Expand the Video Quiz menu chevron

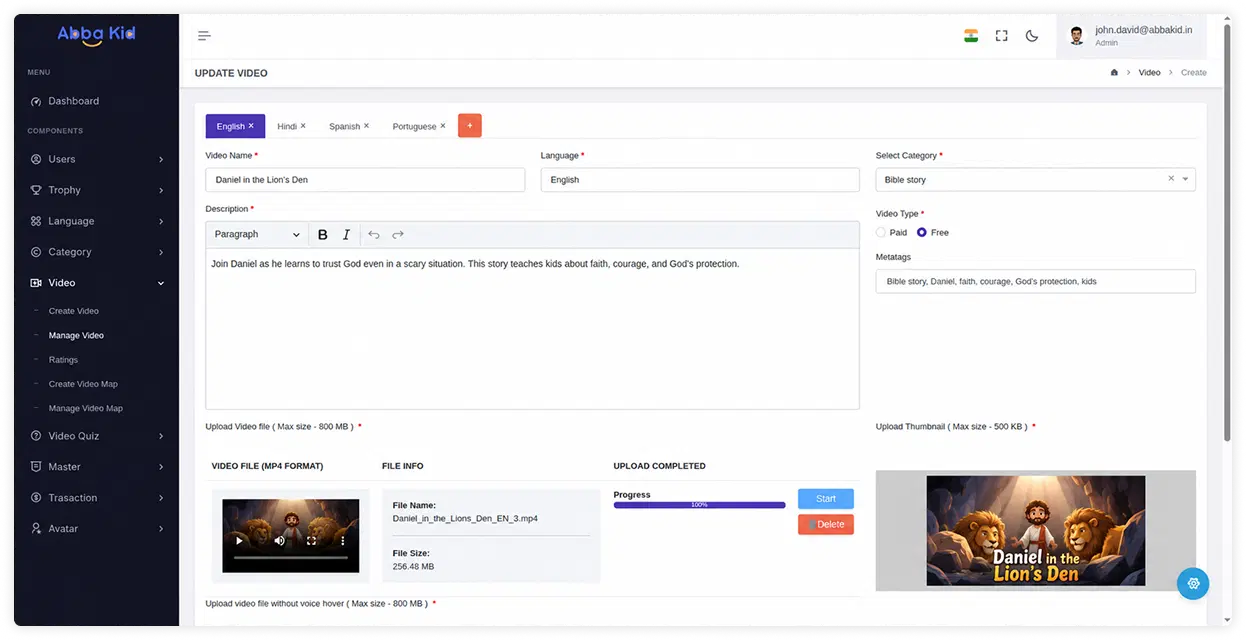pos(161,436)
